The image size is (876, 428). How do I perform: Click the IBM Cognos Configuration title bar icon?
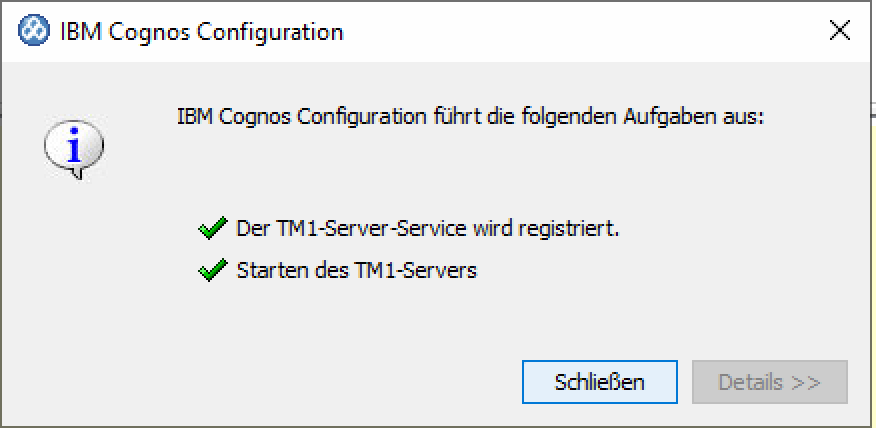pos(34,31)
